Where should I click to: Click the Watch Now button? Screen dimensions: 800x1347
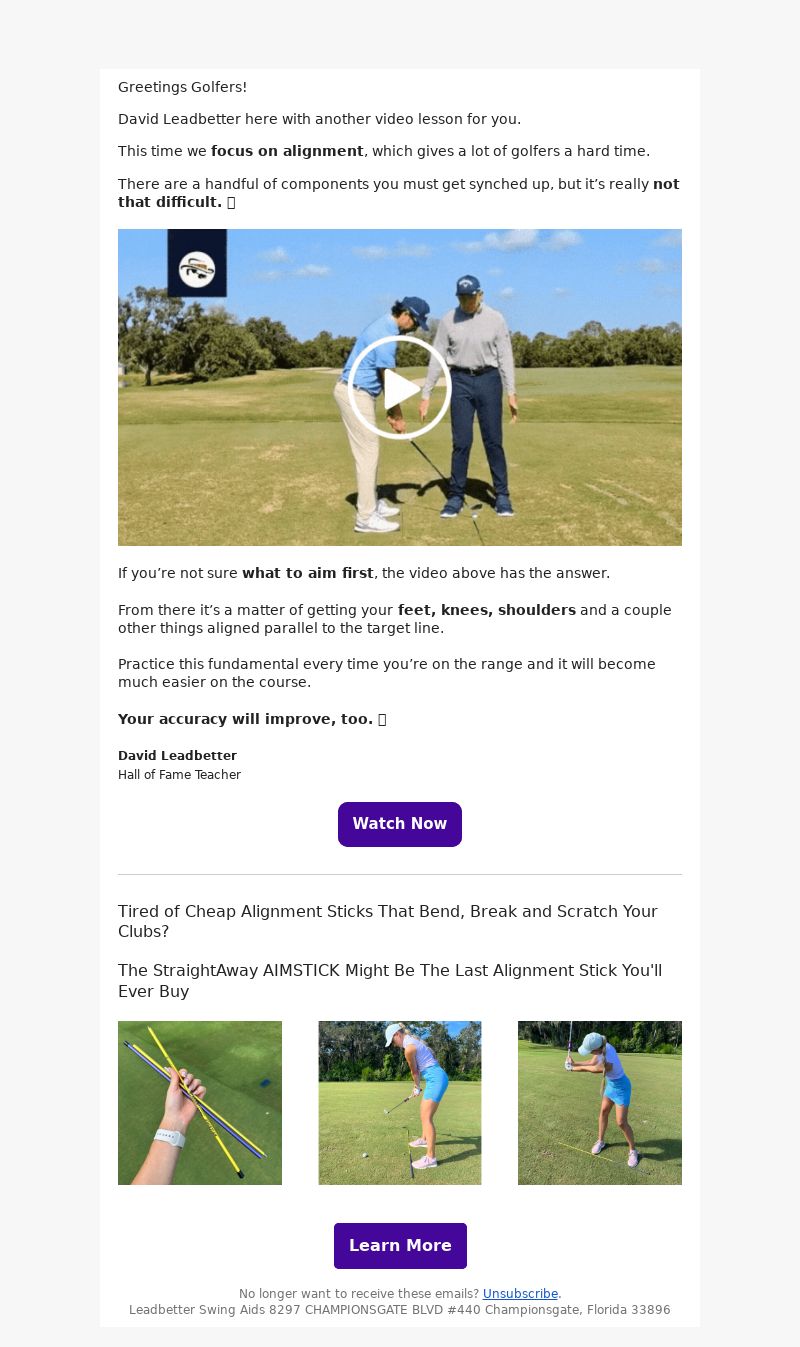pos(400,824)
